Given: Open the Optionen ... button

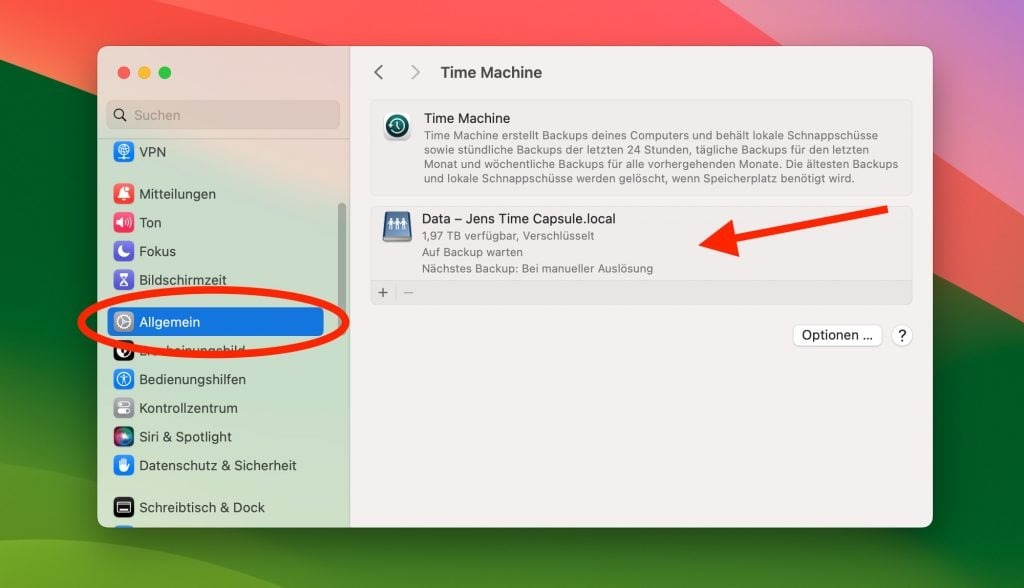Looking at the screenshot, I should coord(837,335).
